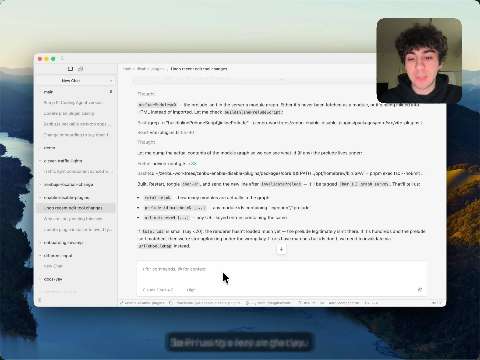The image size is (480, 360).
Task: Toggle the sidebar panel icon in the header
Action: point(70,69)
